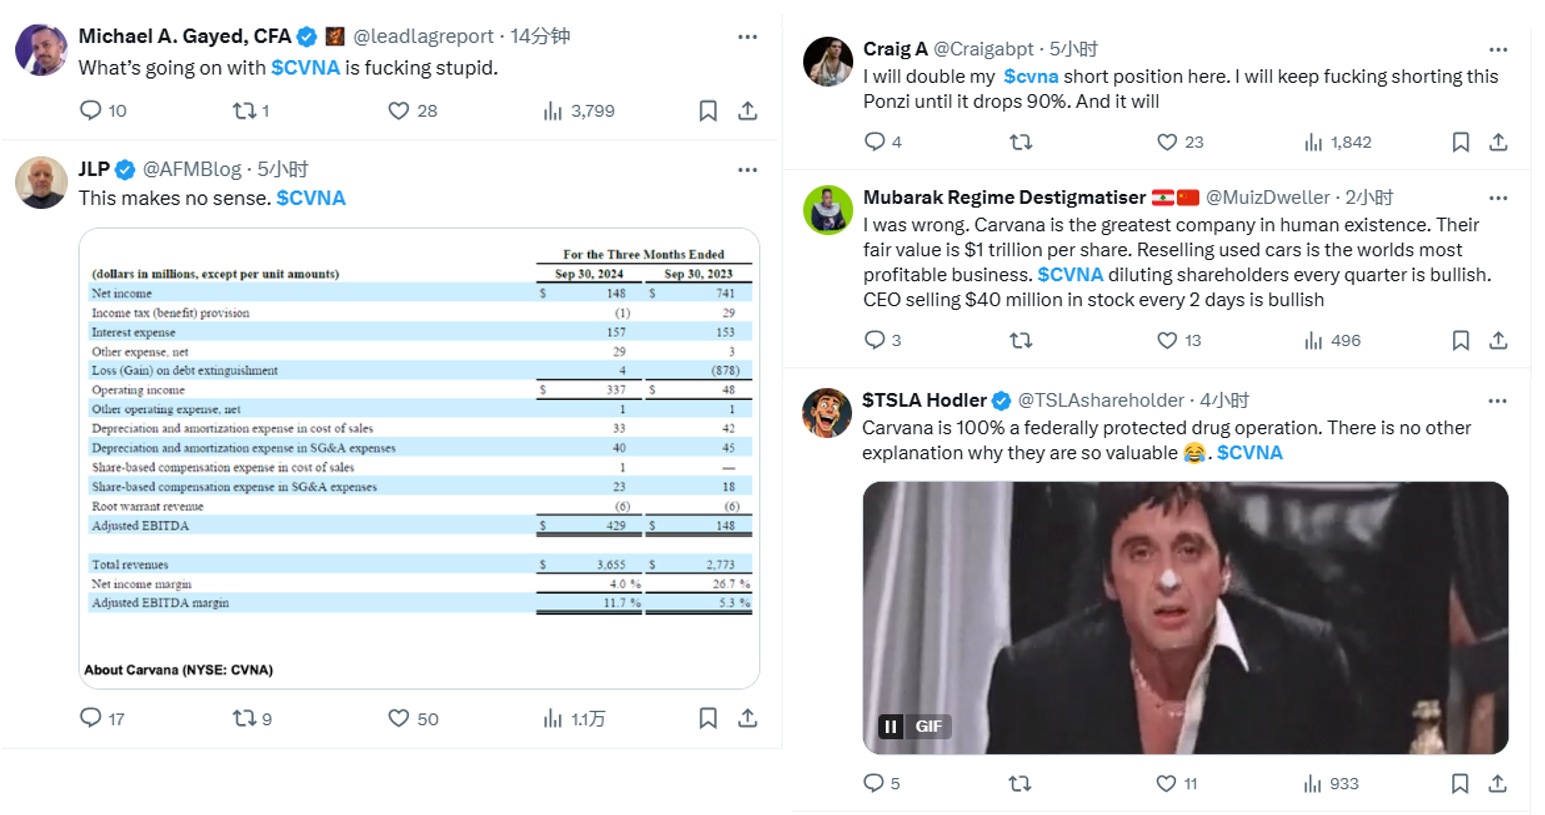
Task: Open more options on Craig A's tweet
Action: (1498, 50)
